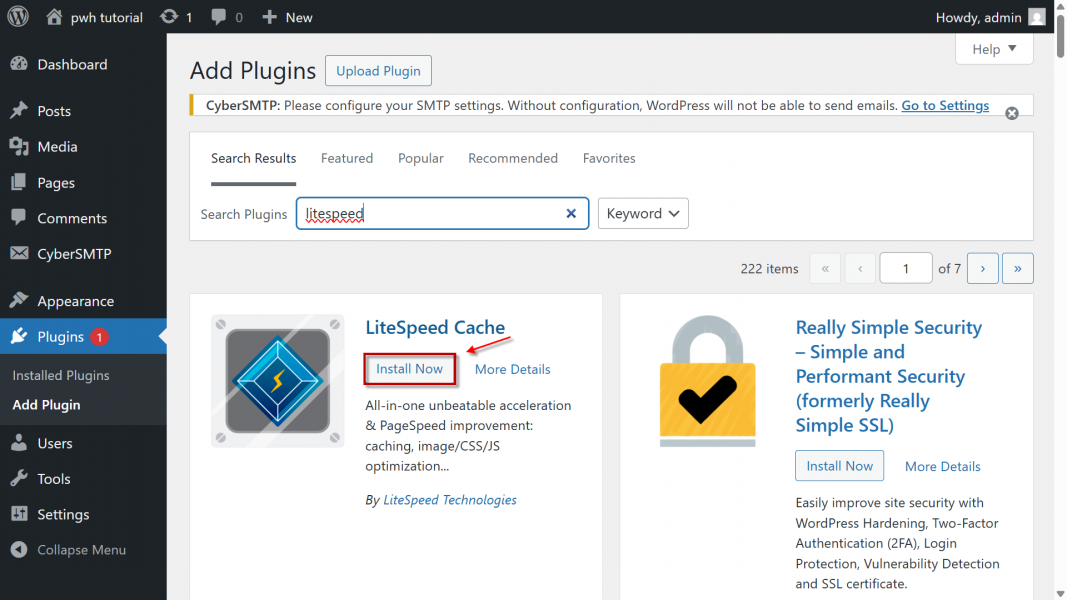Open Really Simple Security title link

pos(889,376)
